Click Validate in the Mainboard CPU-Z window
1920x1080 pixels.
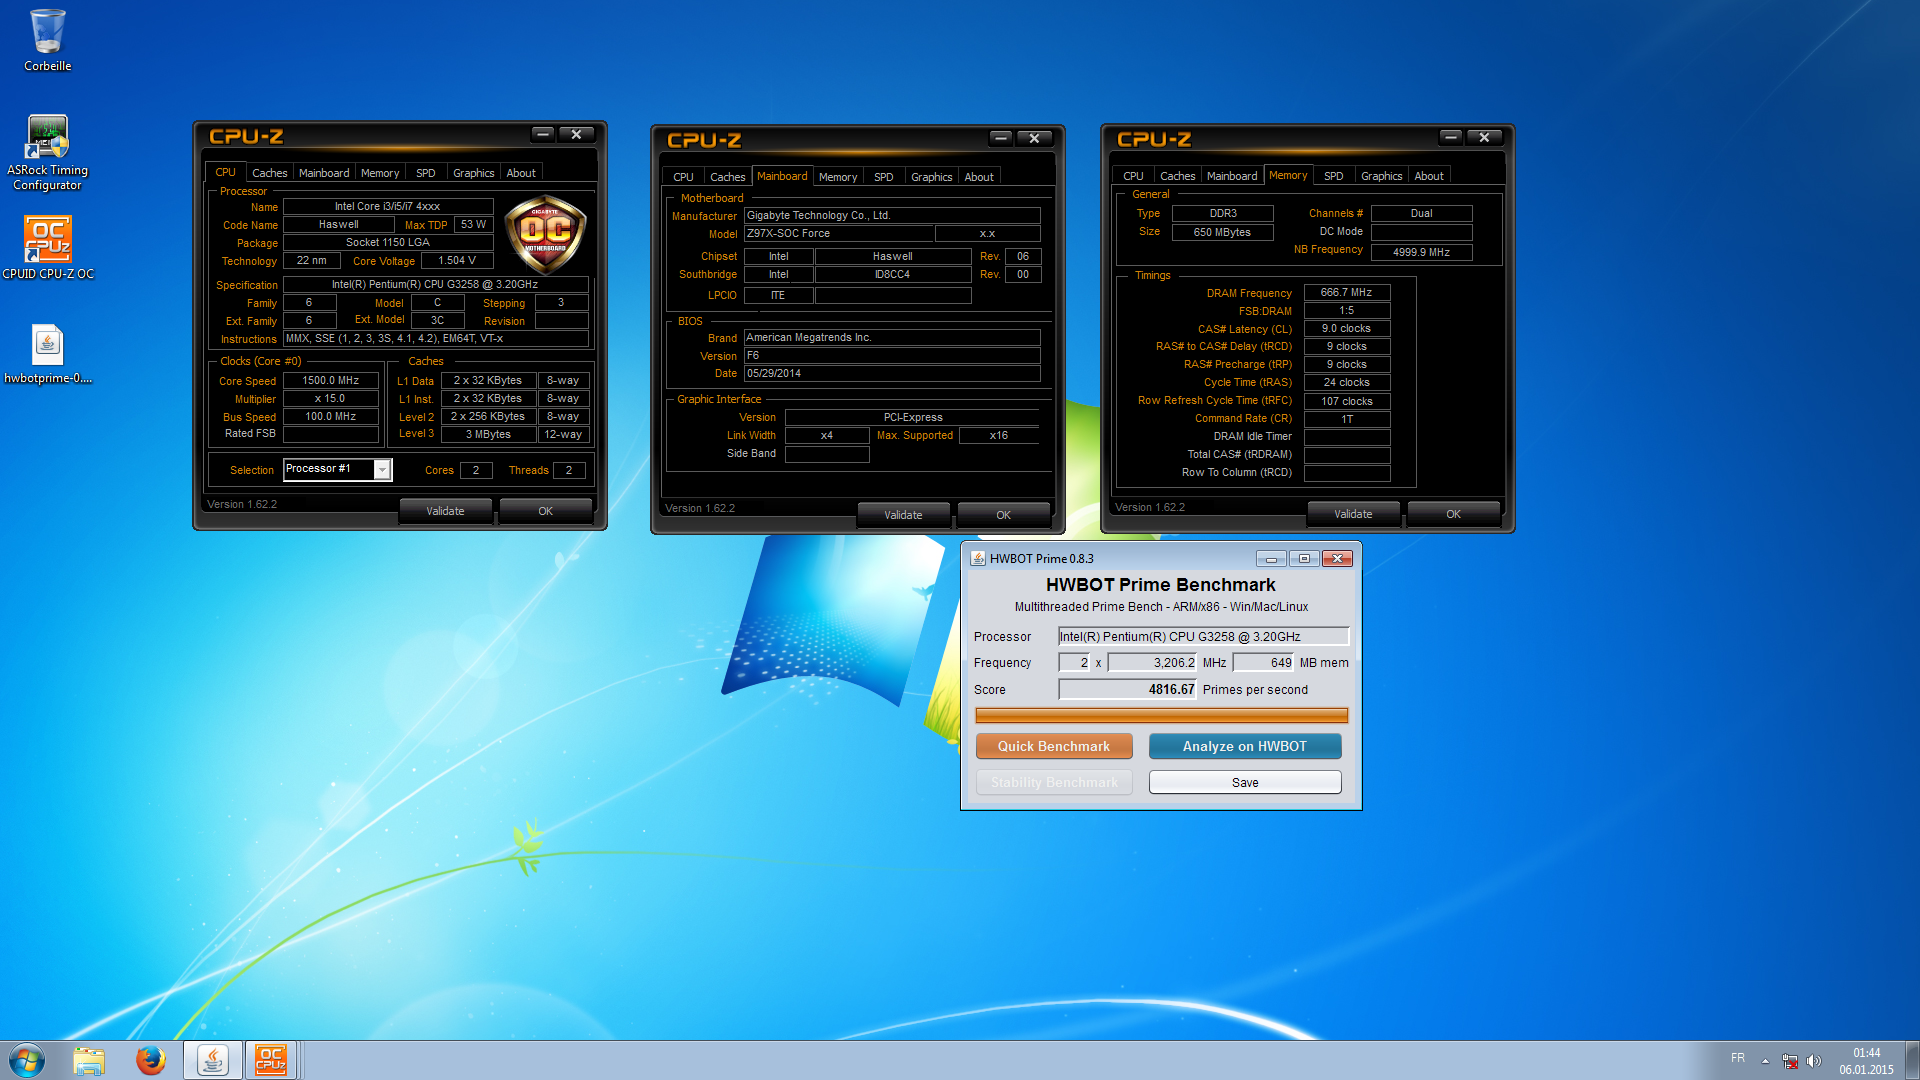point(903,515)
